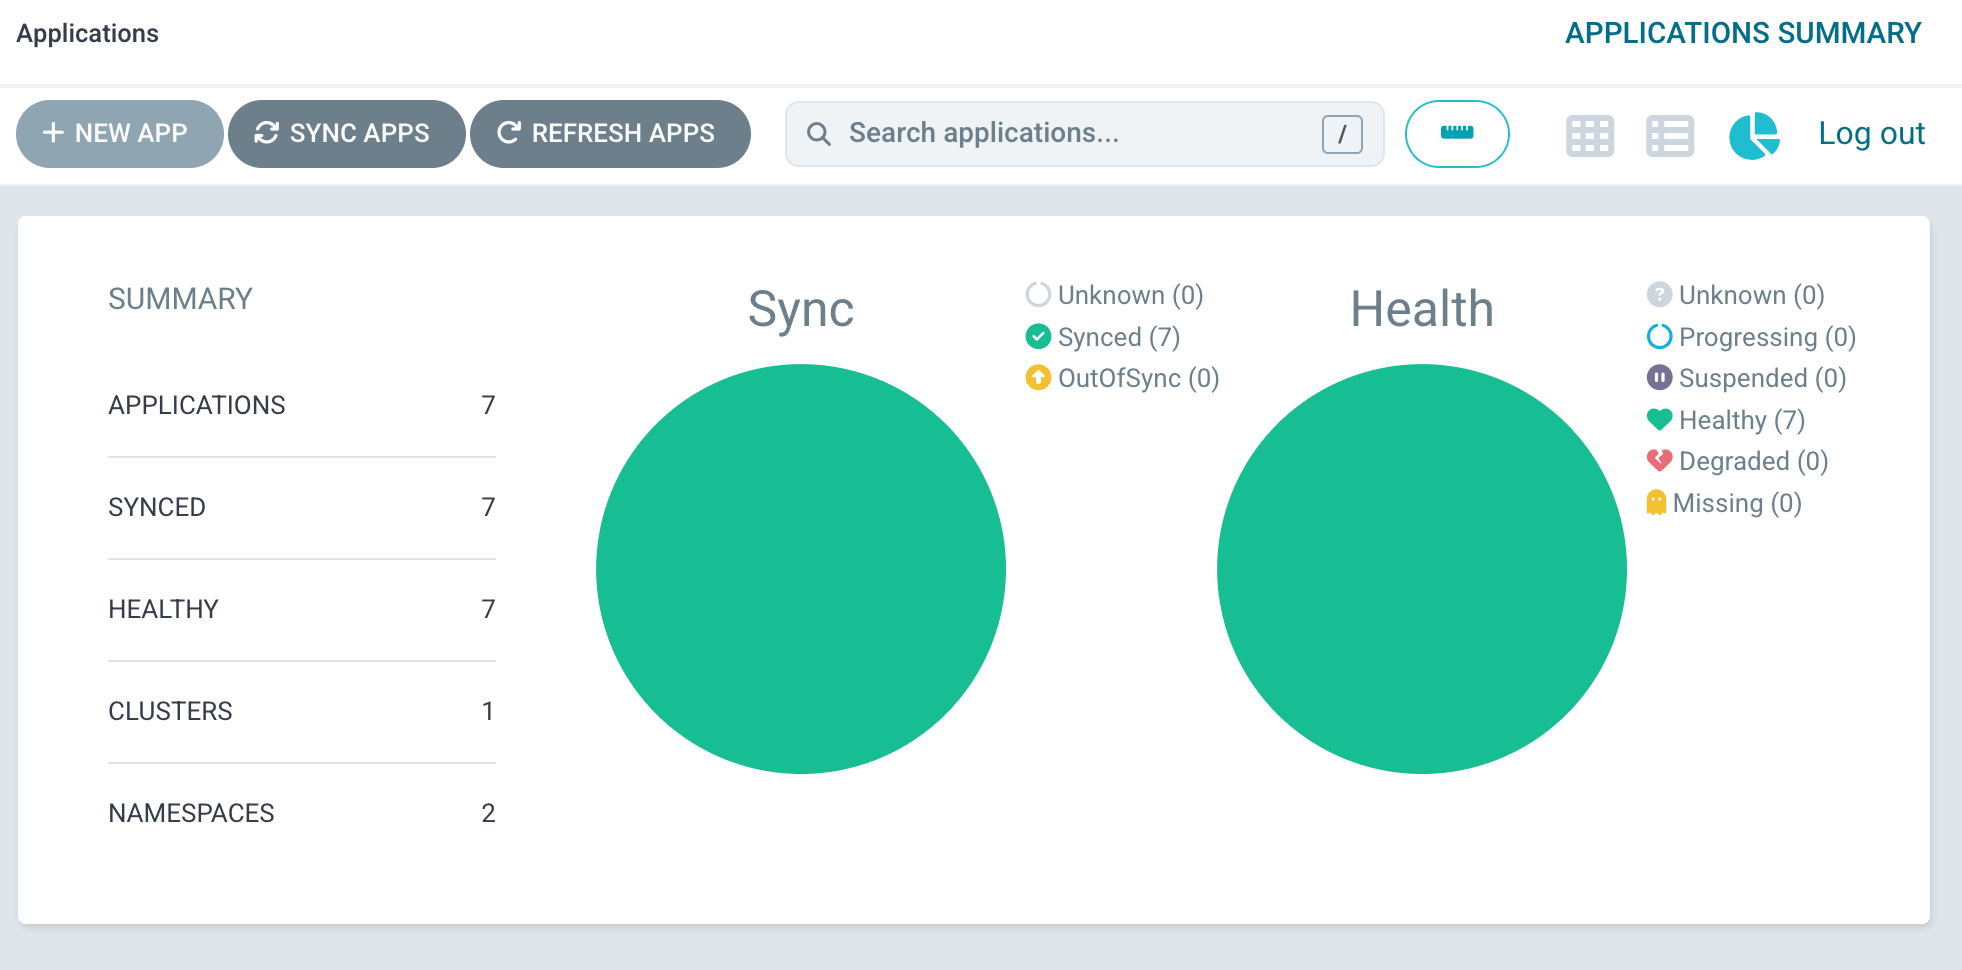Click the Progressing (0) legend label
1962x970 pixels.
pos(1768,337)
